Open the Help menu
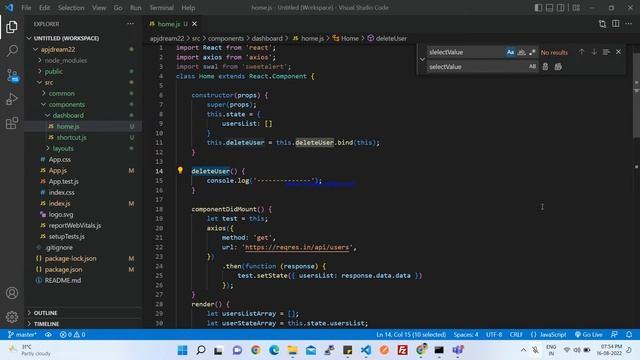The width and height of the screenshot is (640, 360). (188, 8)
